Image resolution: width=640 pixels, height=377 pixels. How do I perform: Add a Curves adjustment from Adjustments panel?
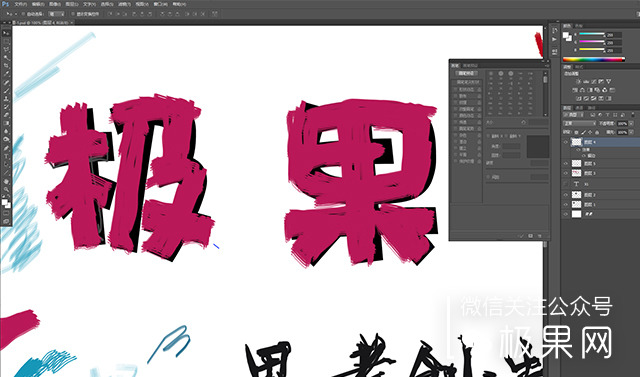pos(594,82)
